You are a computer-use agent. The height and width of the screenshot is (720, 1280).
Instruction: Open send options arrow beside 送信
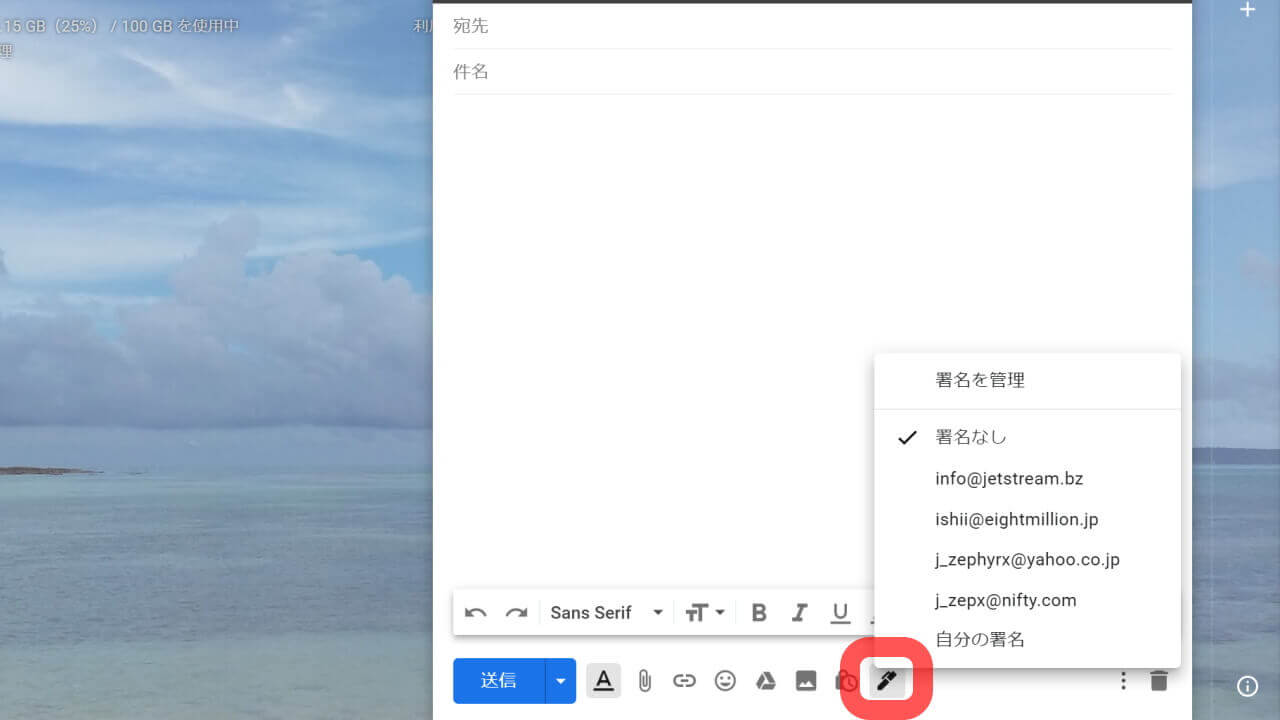pyautogui.click(x=560, y=681)
